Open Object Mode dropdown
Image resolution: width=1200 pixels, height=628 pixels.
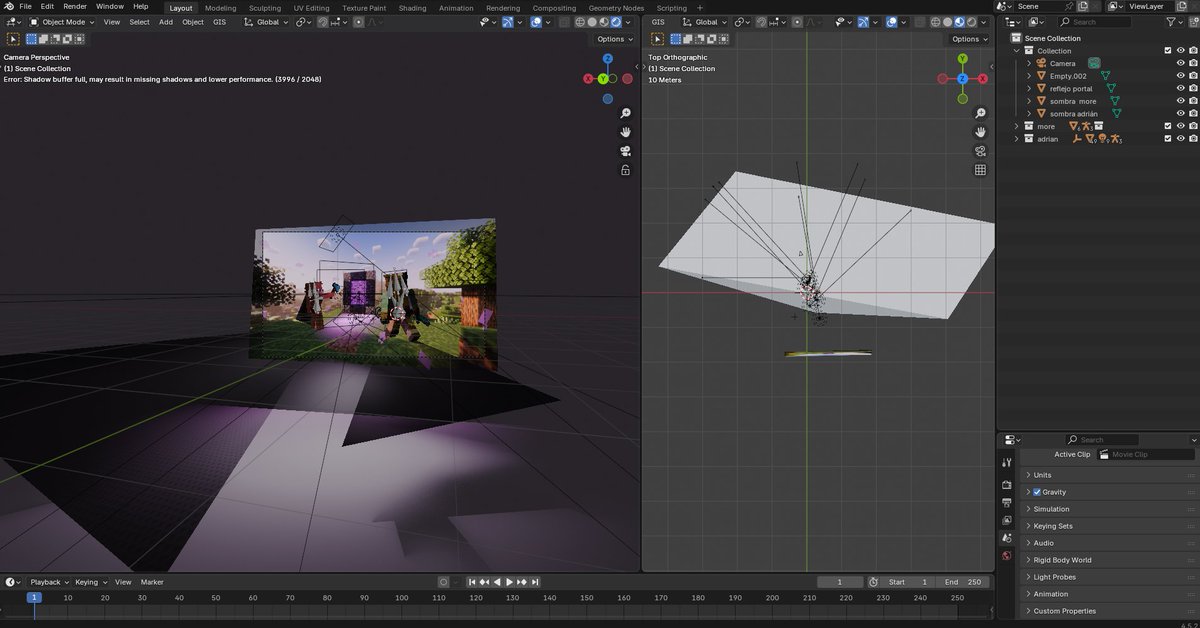point(61,21)
